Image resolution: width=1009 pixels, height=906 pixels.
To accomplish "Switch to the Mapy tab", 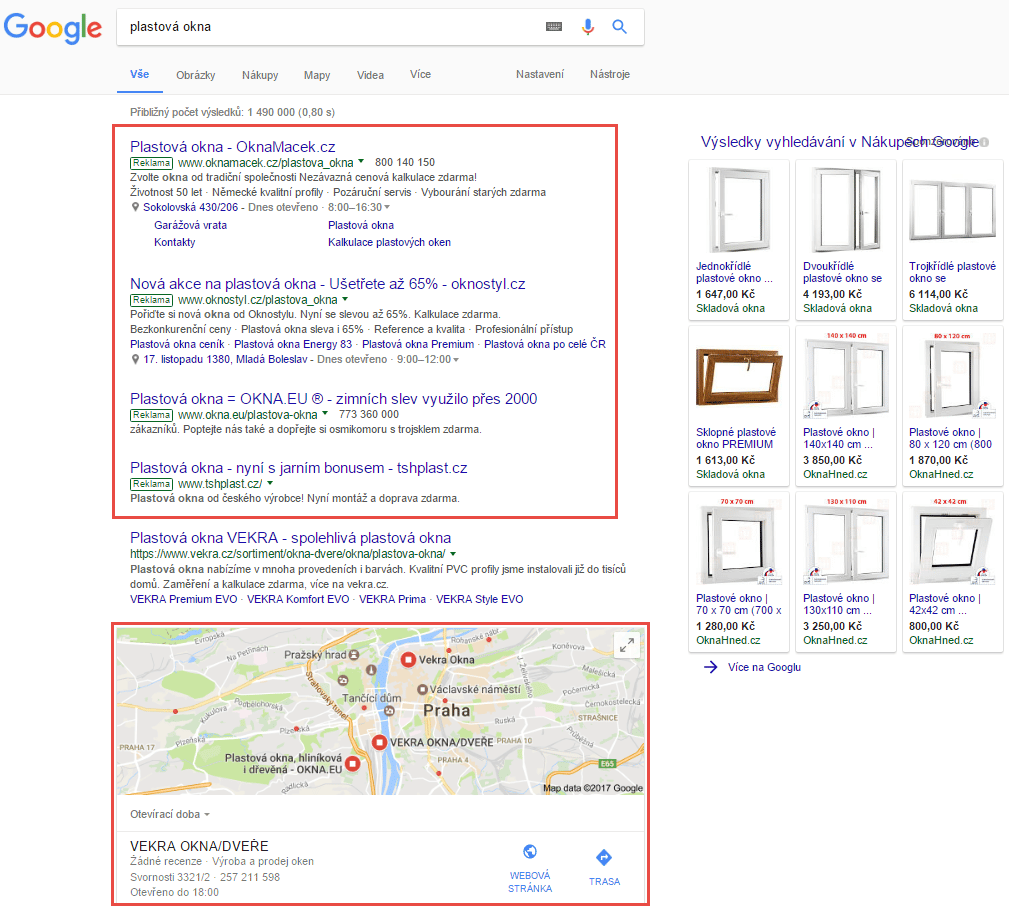I will coord(317,75).
